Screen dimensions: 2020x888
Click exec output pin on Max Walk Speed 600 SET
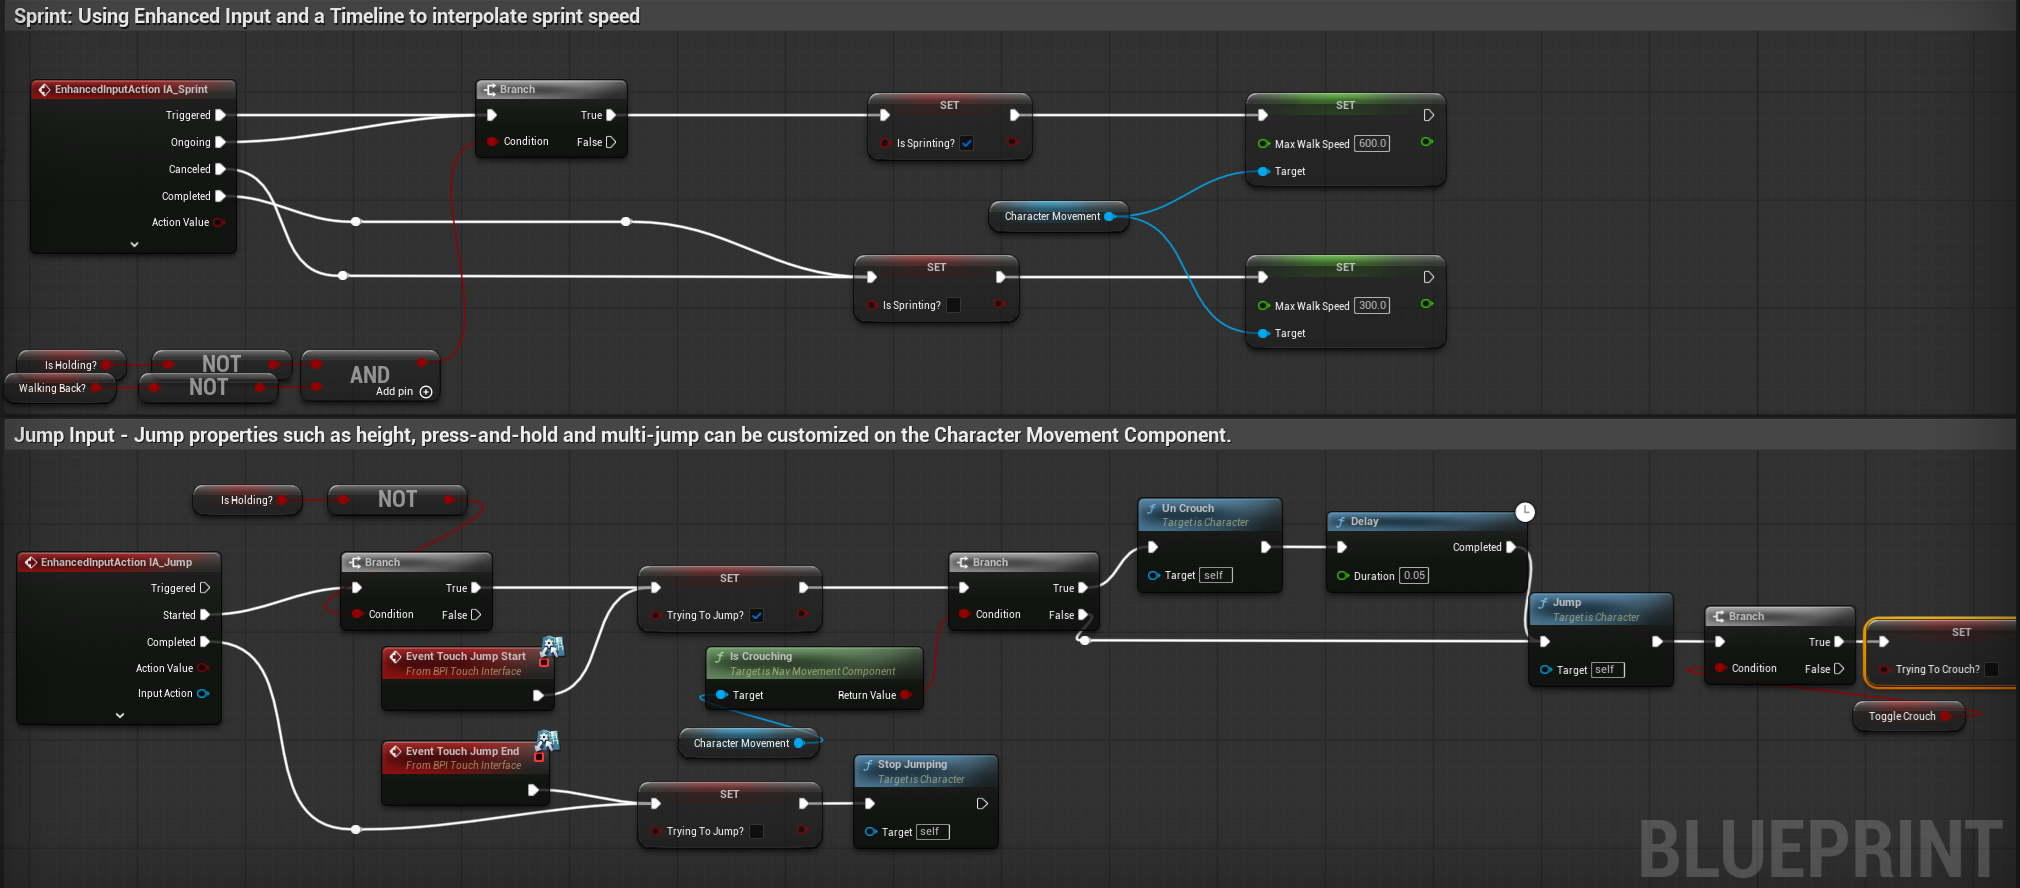[1429, 115]
